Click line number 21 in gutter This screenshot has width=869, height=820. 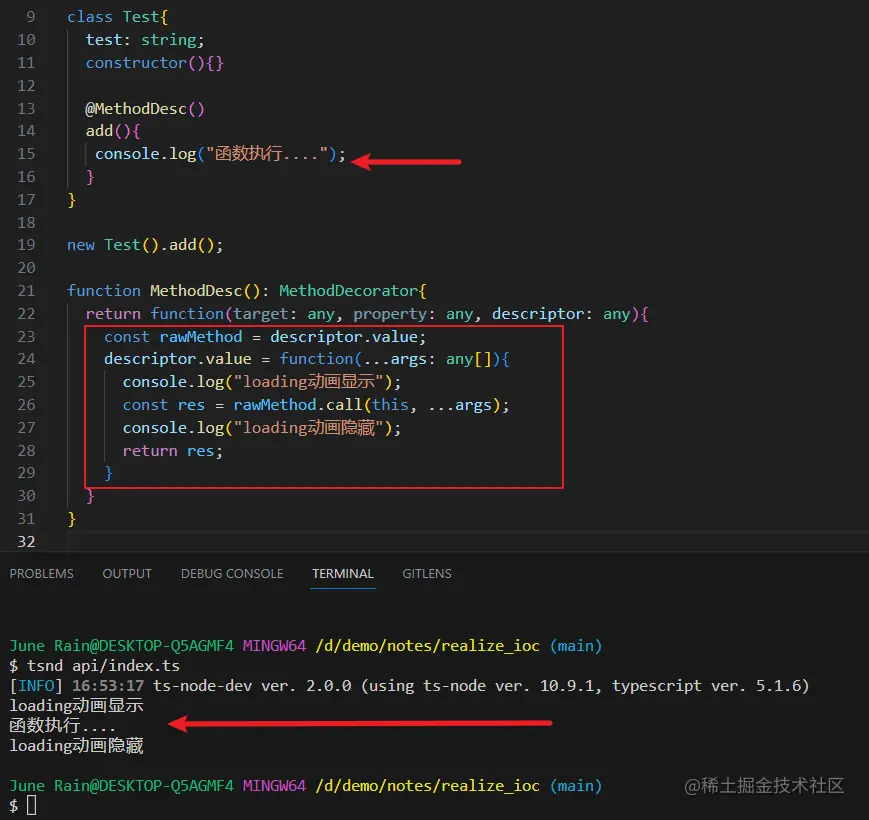pos(26,291)
